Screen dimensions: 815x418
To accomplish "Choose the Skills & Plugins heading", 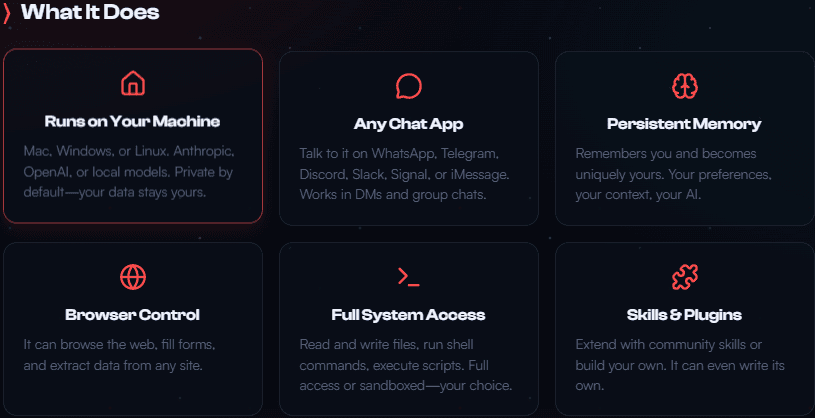I will point(684,314).
